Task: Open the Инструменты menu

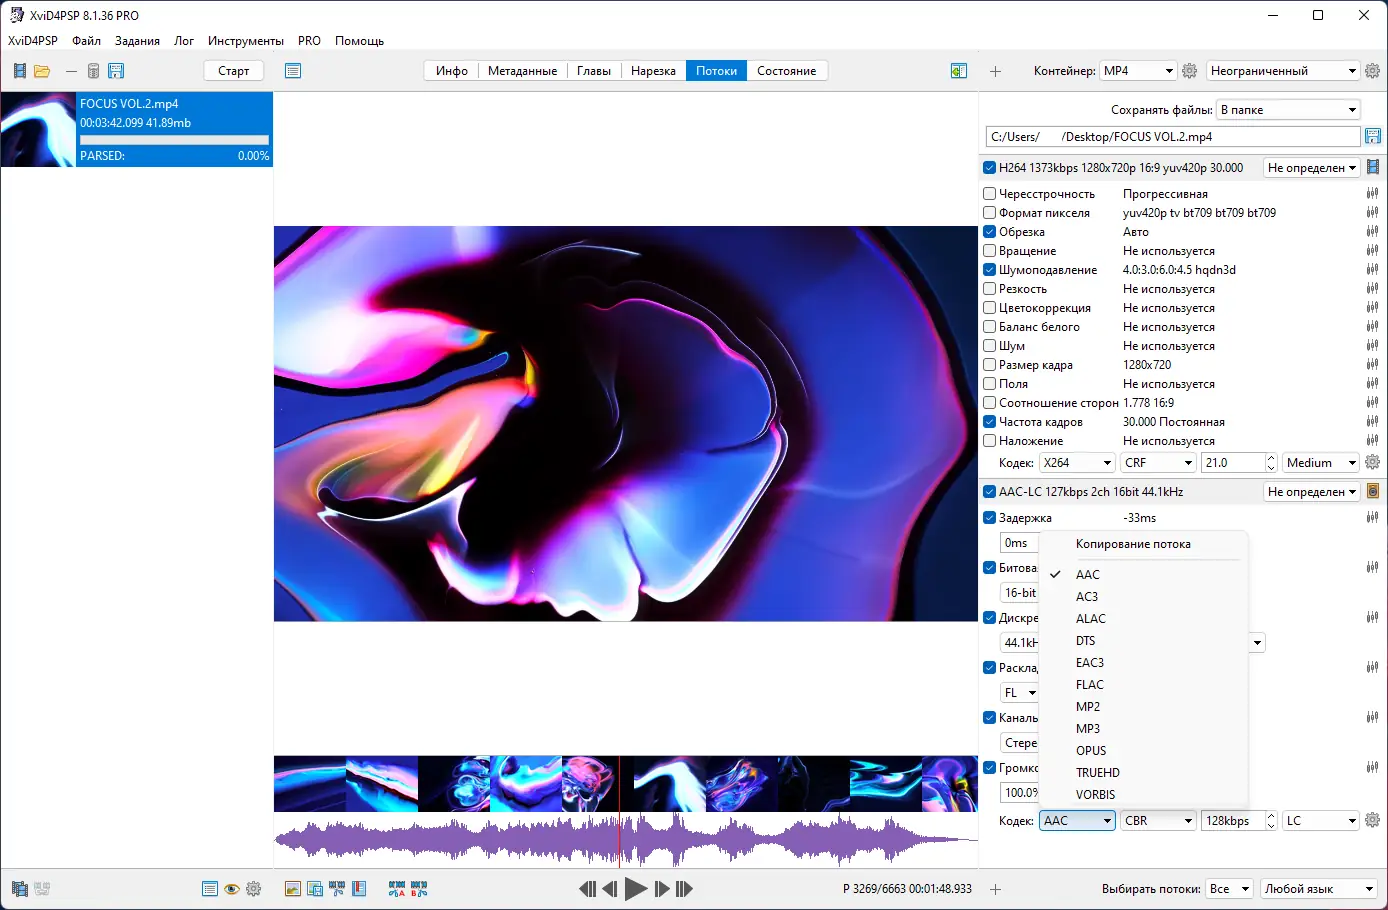Action: pos(246,41)
